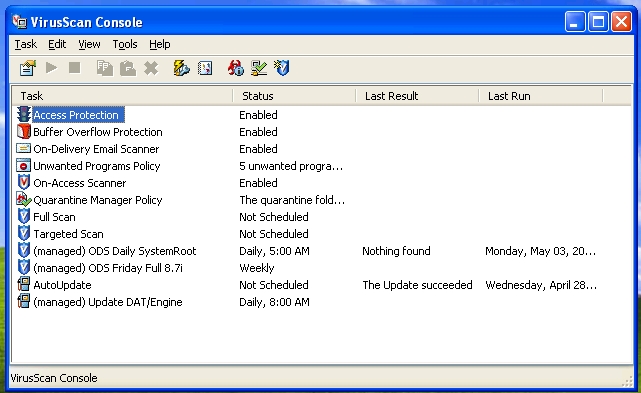The image size is (641, 393).
Task: Click the Start task play icon
Action: tap(52, 67)
